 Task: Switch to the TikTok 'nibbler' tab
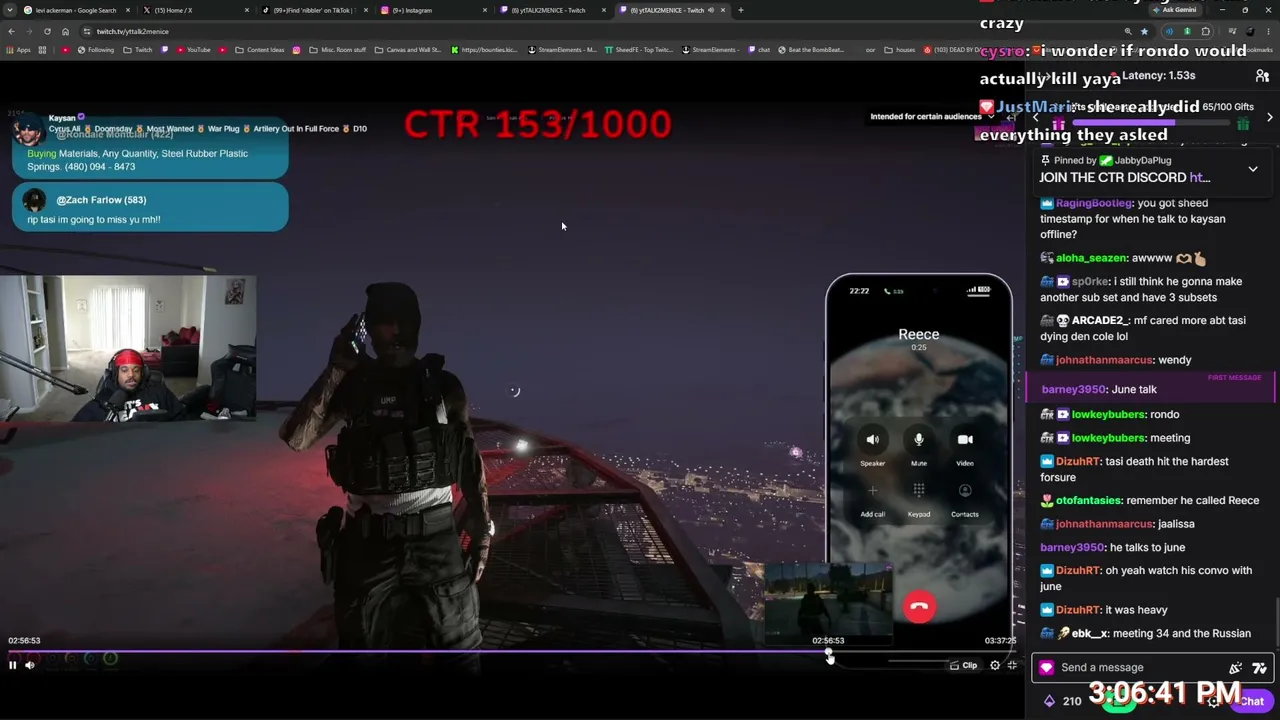[314, 10]
